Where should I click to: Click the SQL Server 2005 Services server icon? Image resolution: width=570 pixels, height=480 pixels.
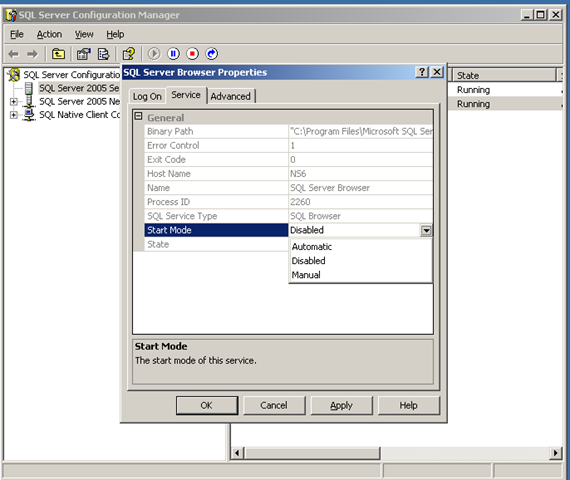tap(29, 88)
